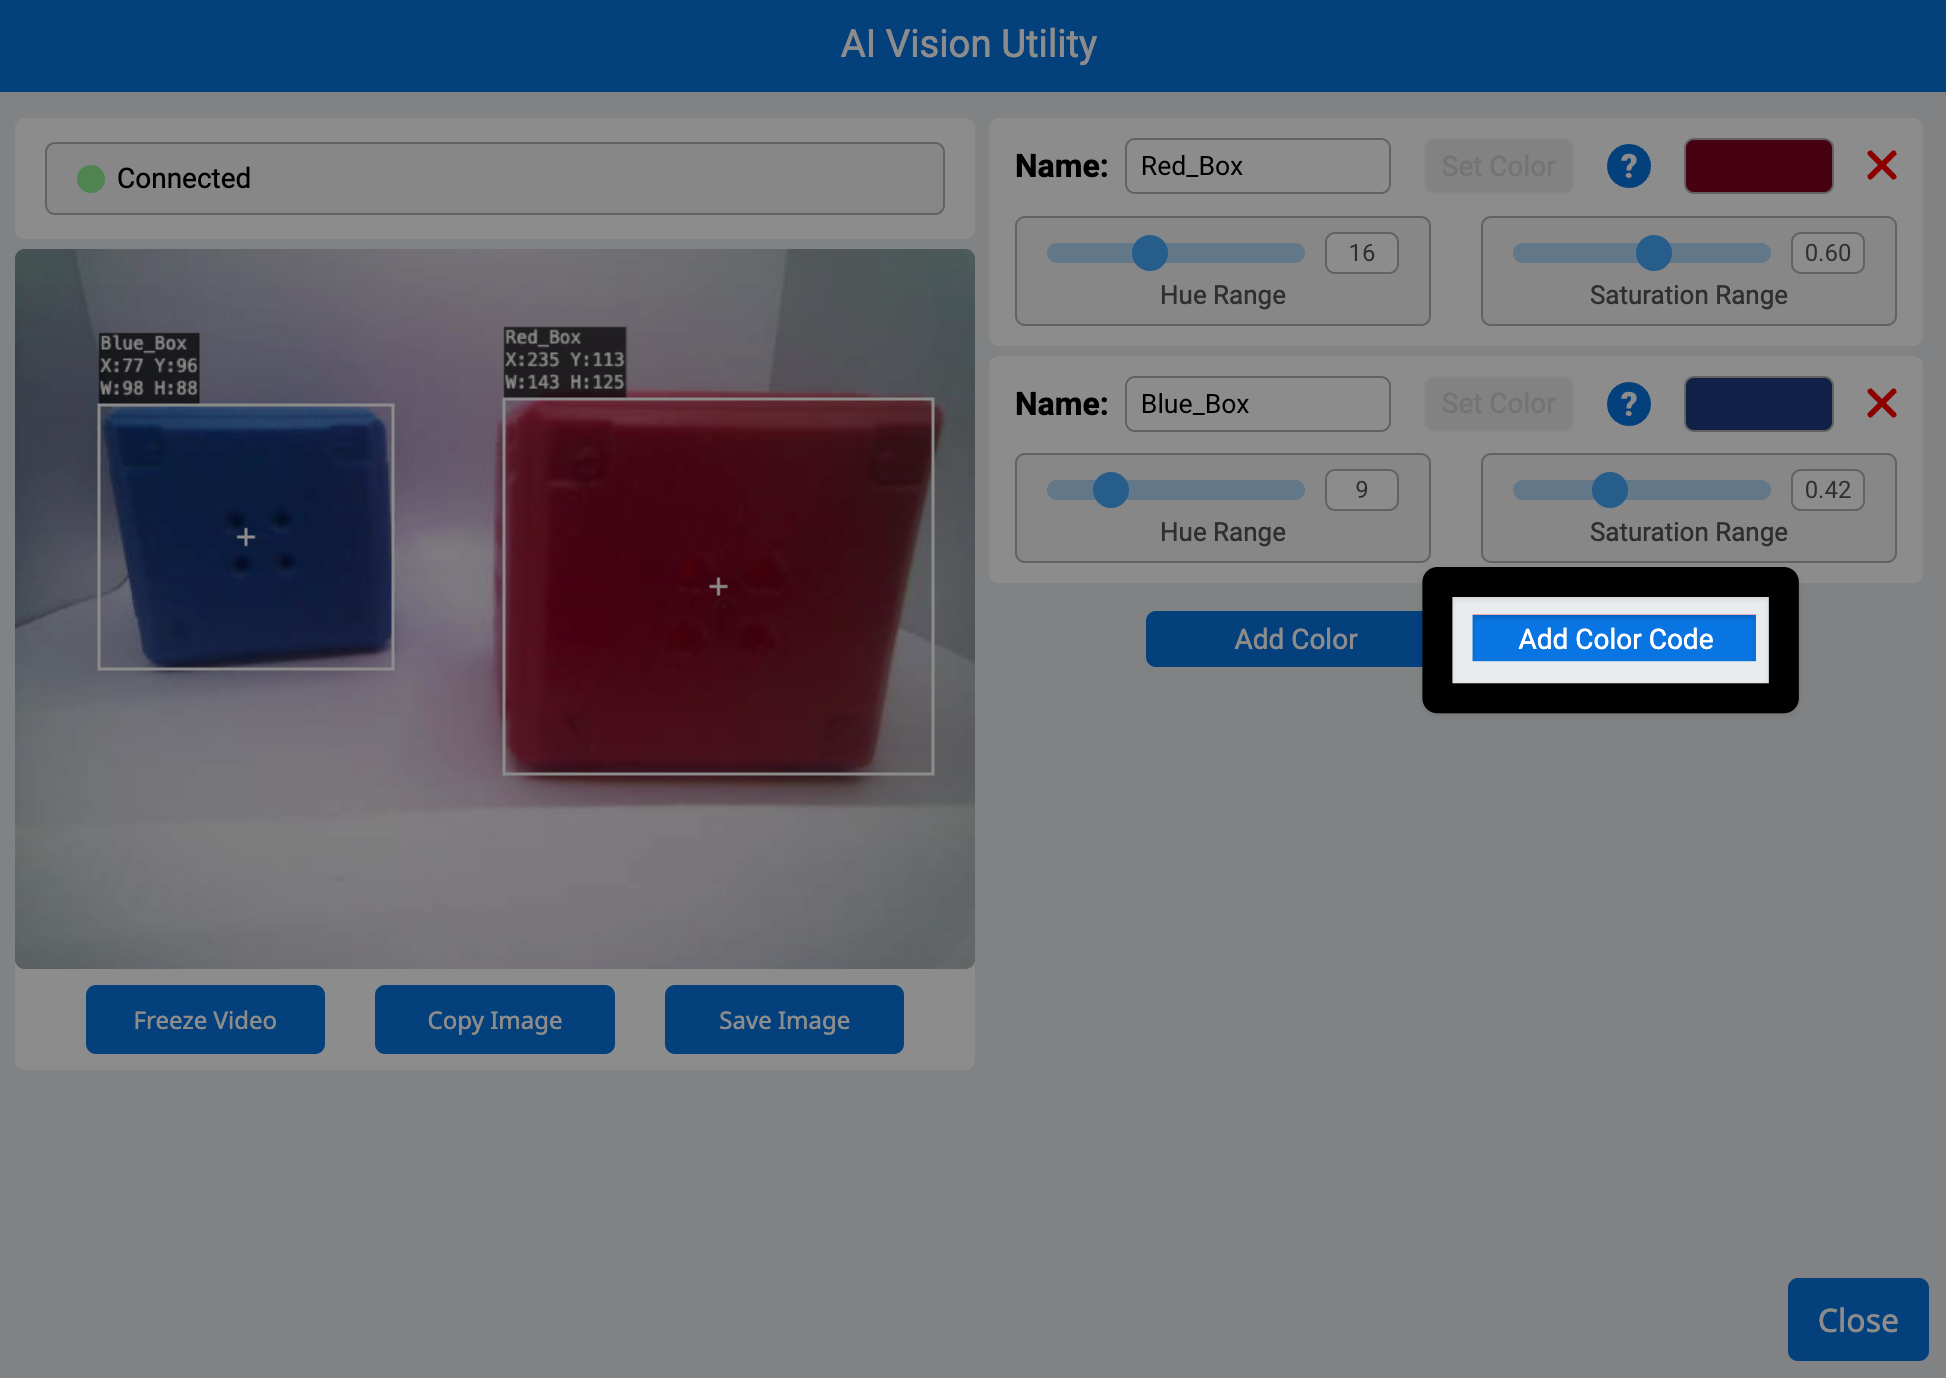Close the AI Vision Utility

pos(1857,1319)
